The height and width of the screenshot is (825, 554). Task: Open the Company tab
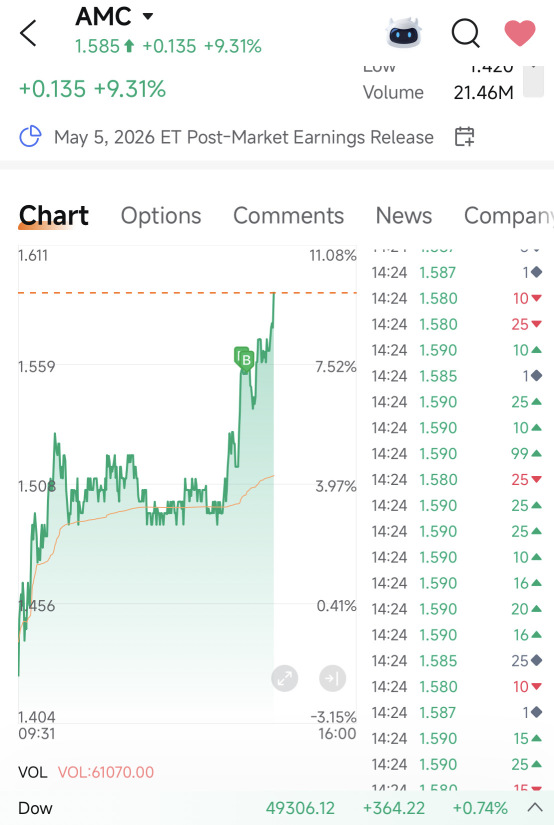coord(508,216)
